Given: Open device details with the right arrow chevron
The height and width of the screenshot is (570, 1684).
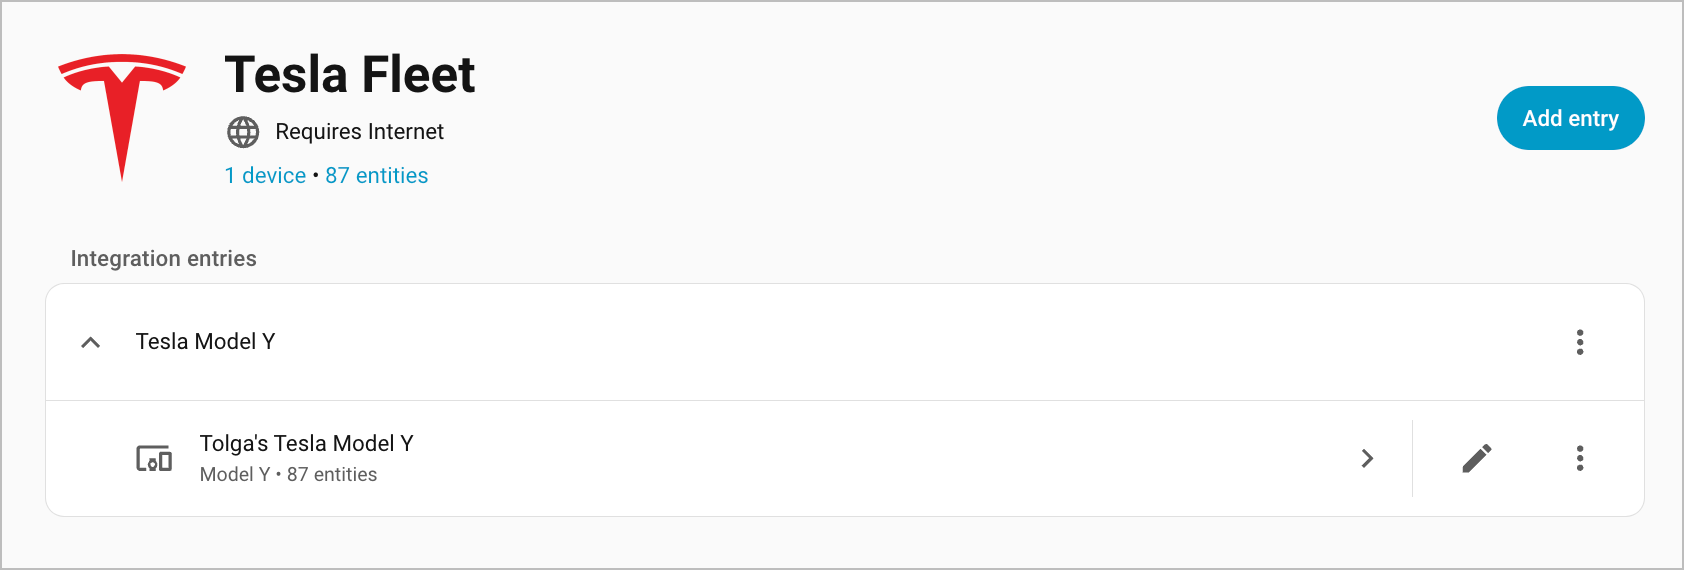Looking at the screenshot, I should (1367, 458).
